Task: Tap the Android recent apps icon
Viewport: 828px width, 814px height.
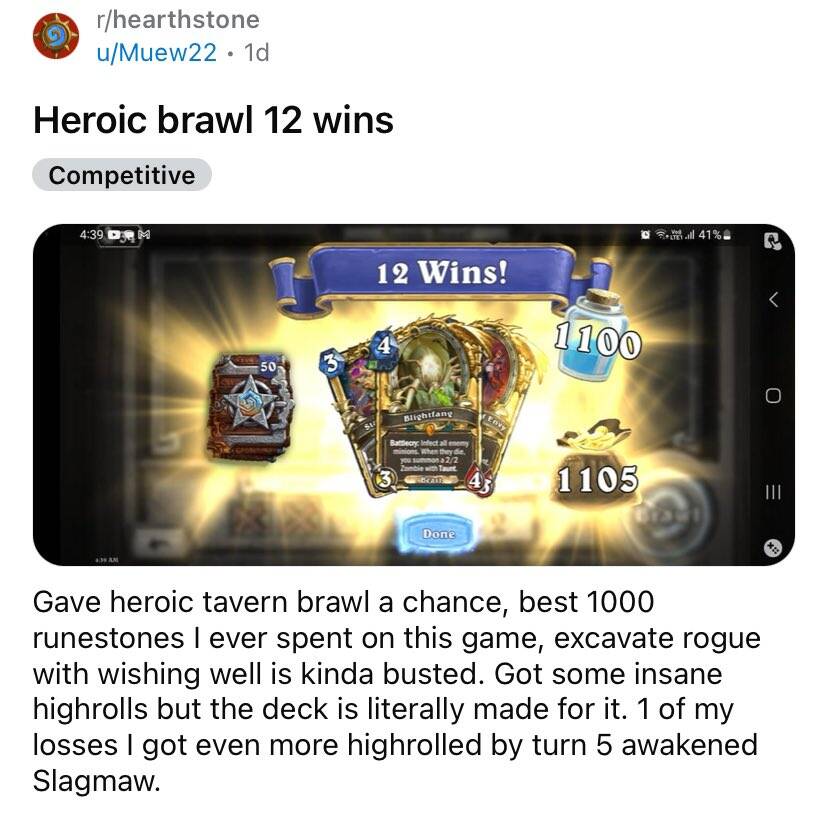Action: click(773, 492)
